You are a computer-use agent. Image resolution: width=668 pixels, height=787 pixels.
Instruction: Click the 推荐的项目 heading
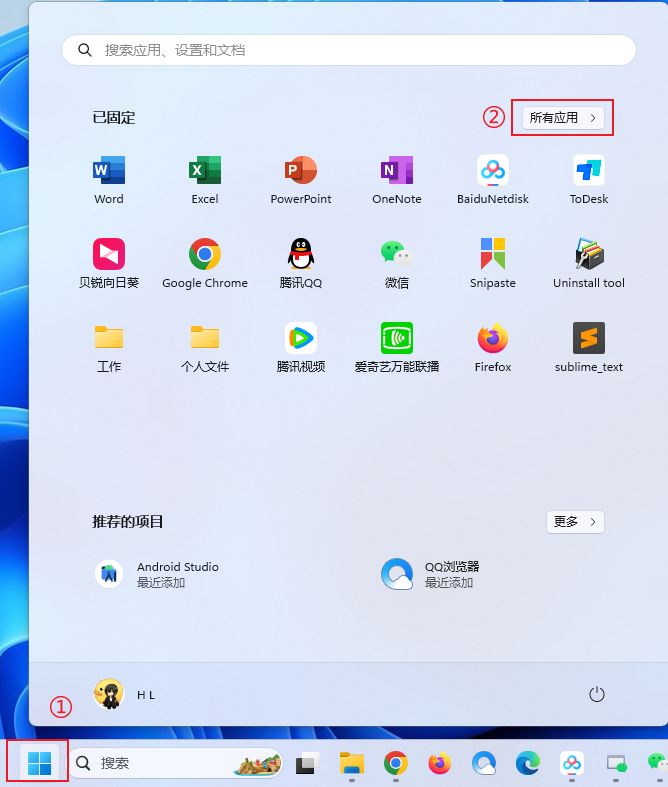pyautogui.click(x=127, y=522)
